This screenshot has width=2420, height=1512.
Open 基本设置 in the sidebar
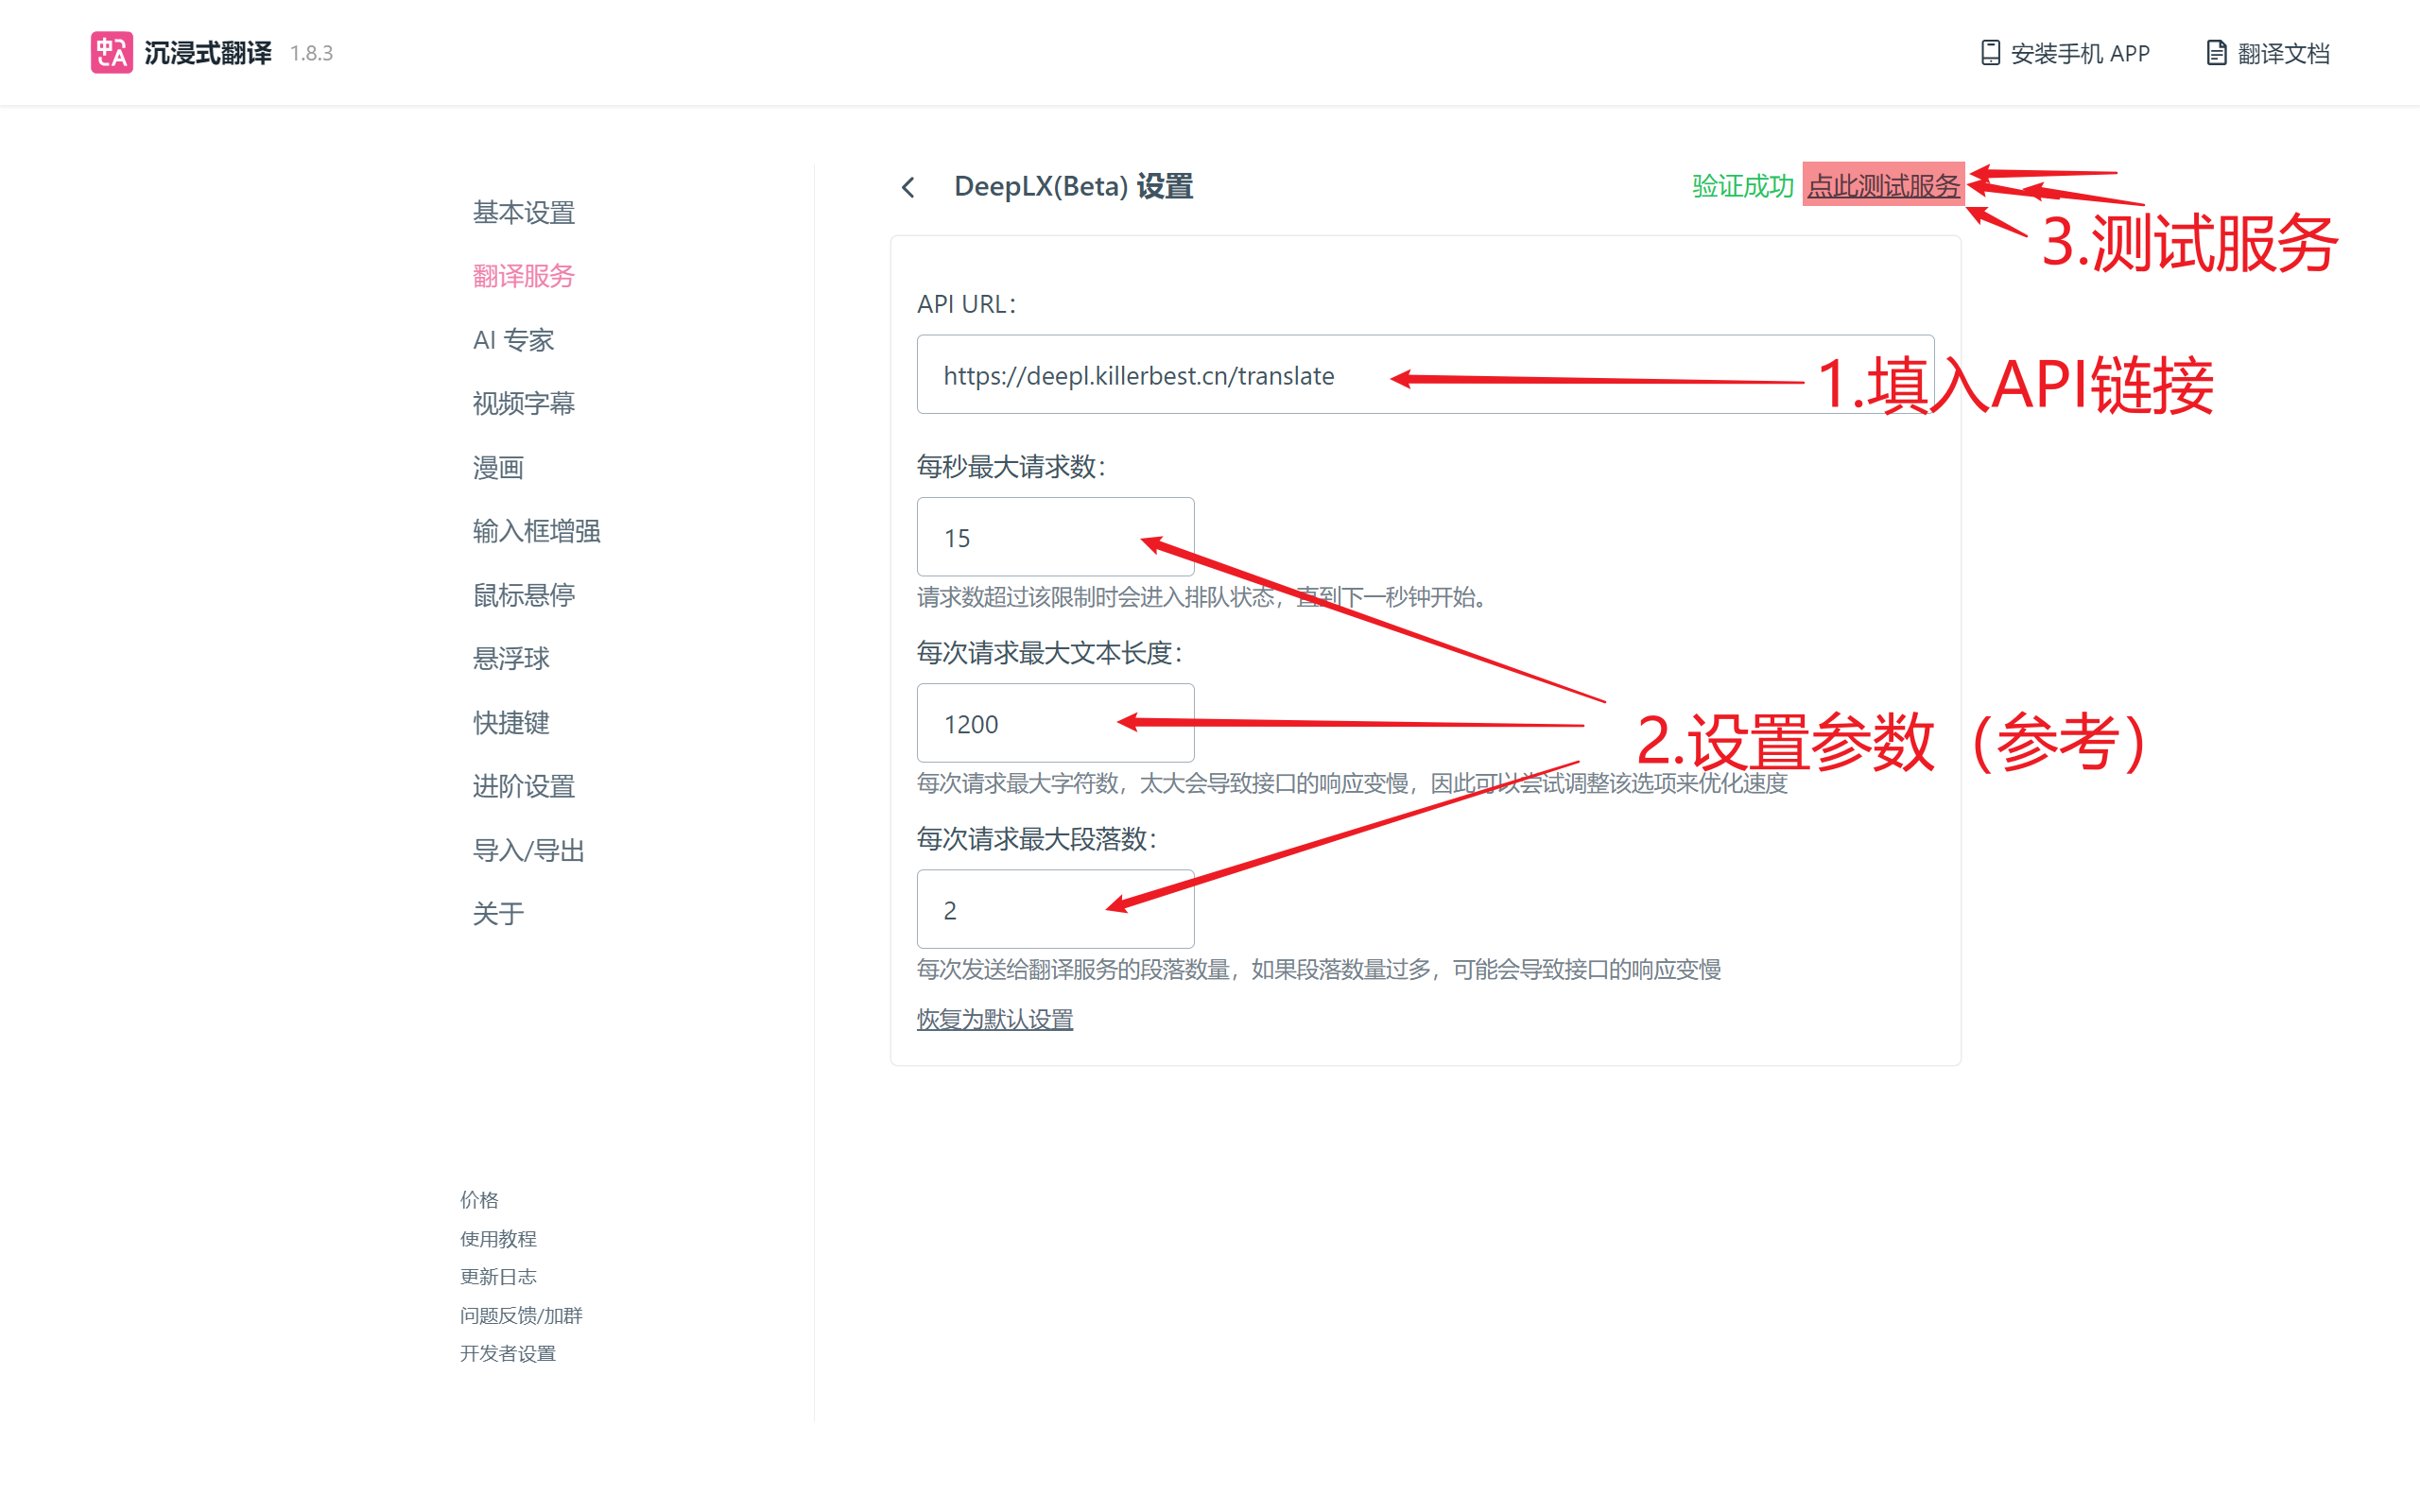point(523,212)
